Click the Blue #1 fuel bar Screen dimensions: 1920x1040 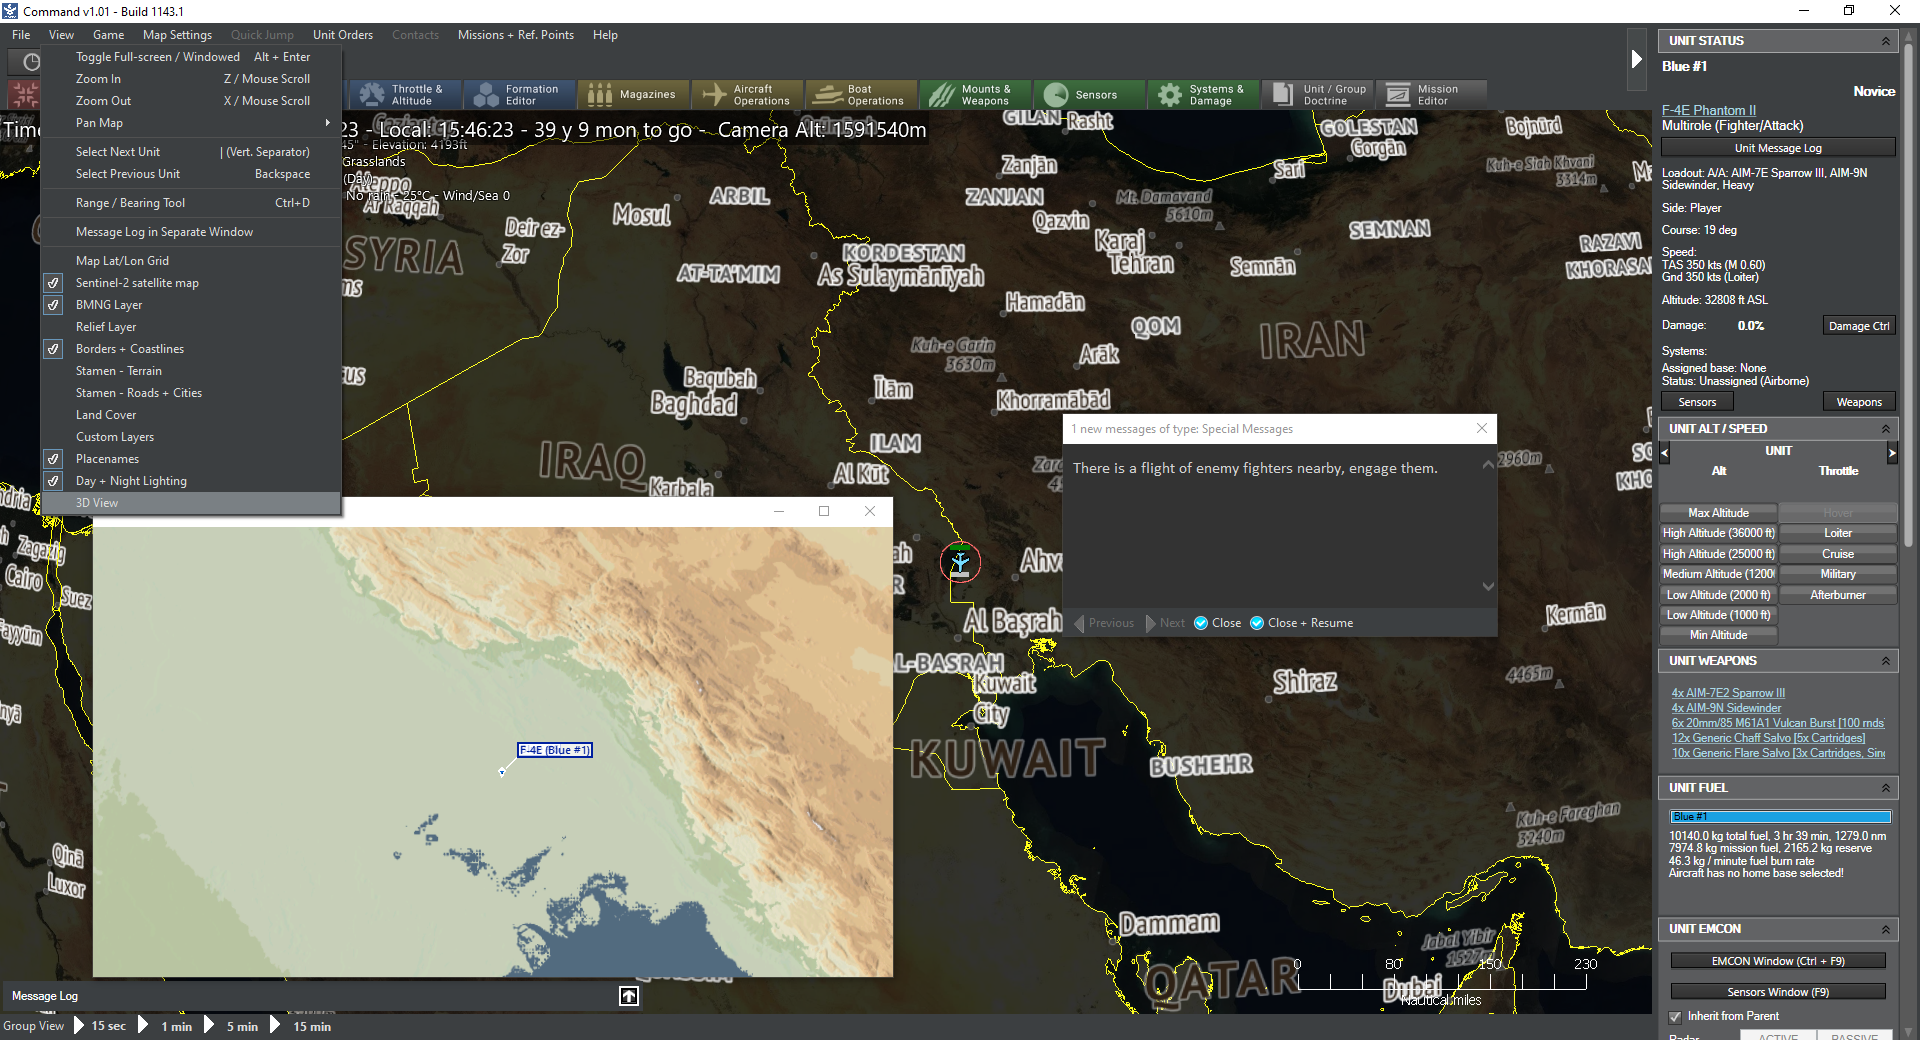coord(1780,817)
